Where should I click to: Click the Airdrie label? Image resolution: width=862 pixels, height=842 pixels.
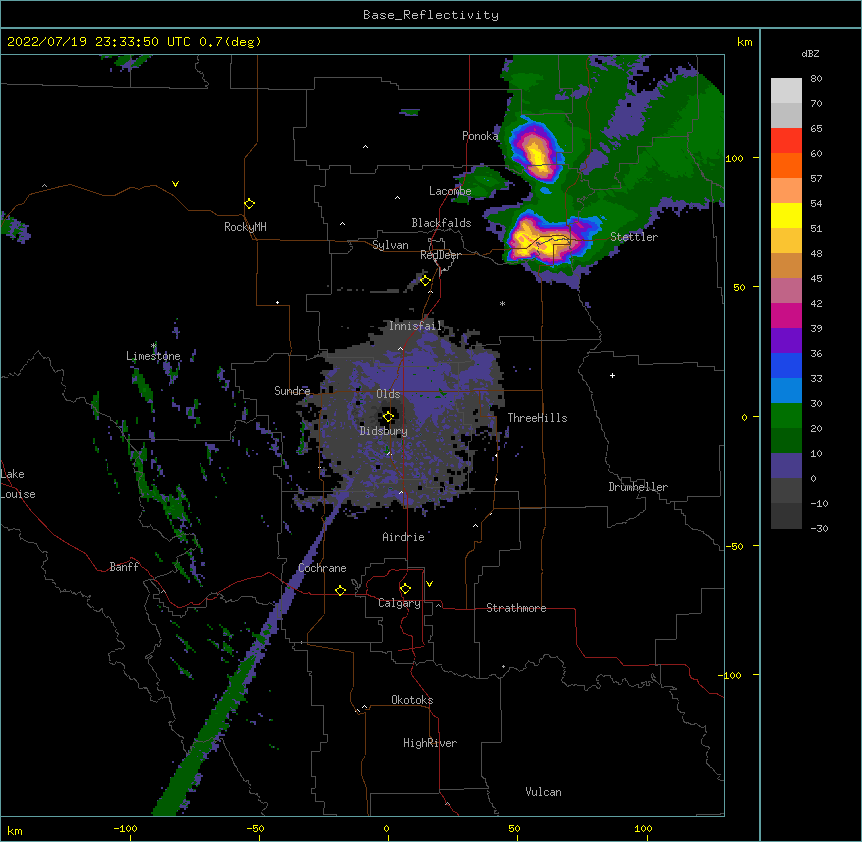[x=404, y=537]
